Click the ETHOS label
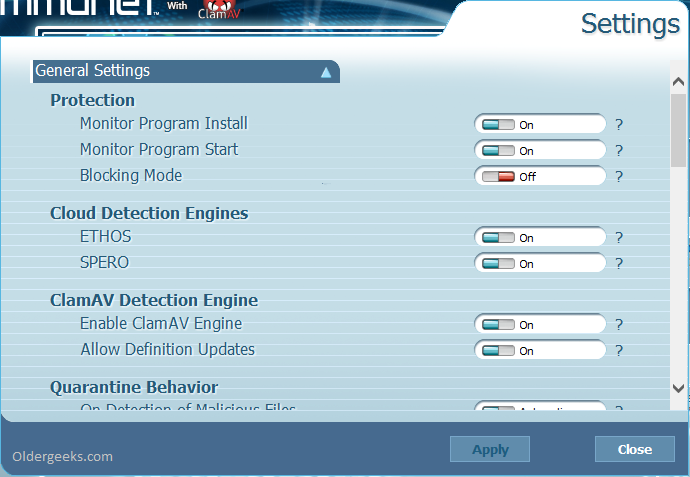Viewport: 690px width, 477px height. (x=106, y=237)
